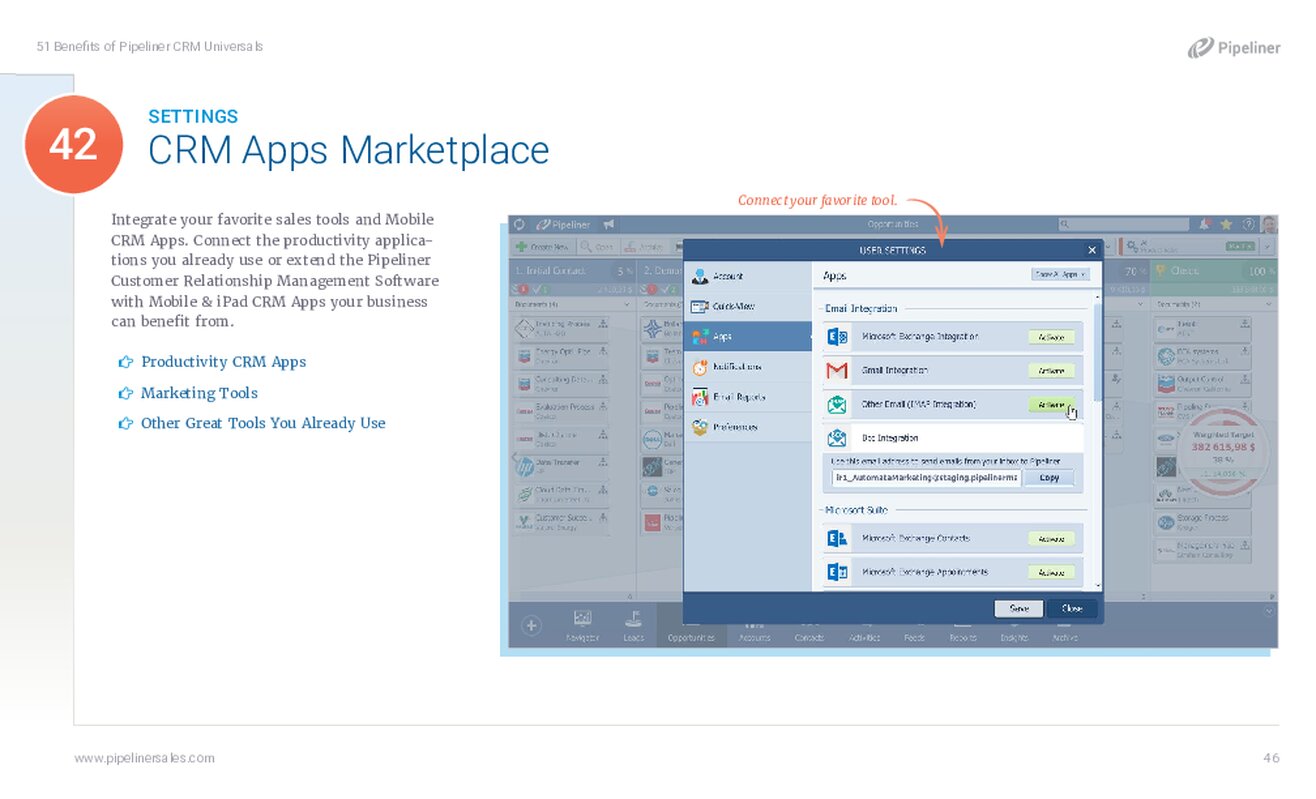Viewport: 1316px width, 799px height.
Task: Open Notifications settings section
Action: [738, 367]
